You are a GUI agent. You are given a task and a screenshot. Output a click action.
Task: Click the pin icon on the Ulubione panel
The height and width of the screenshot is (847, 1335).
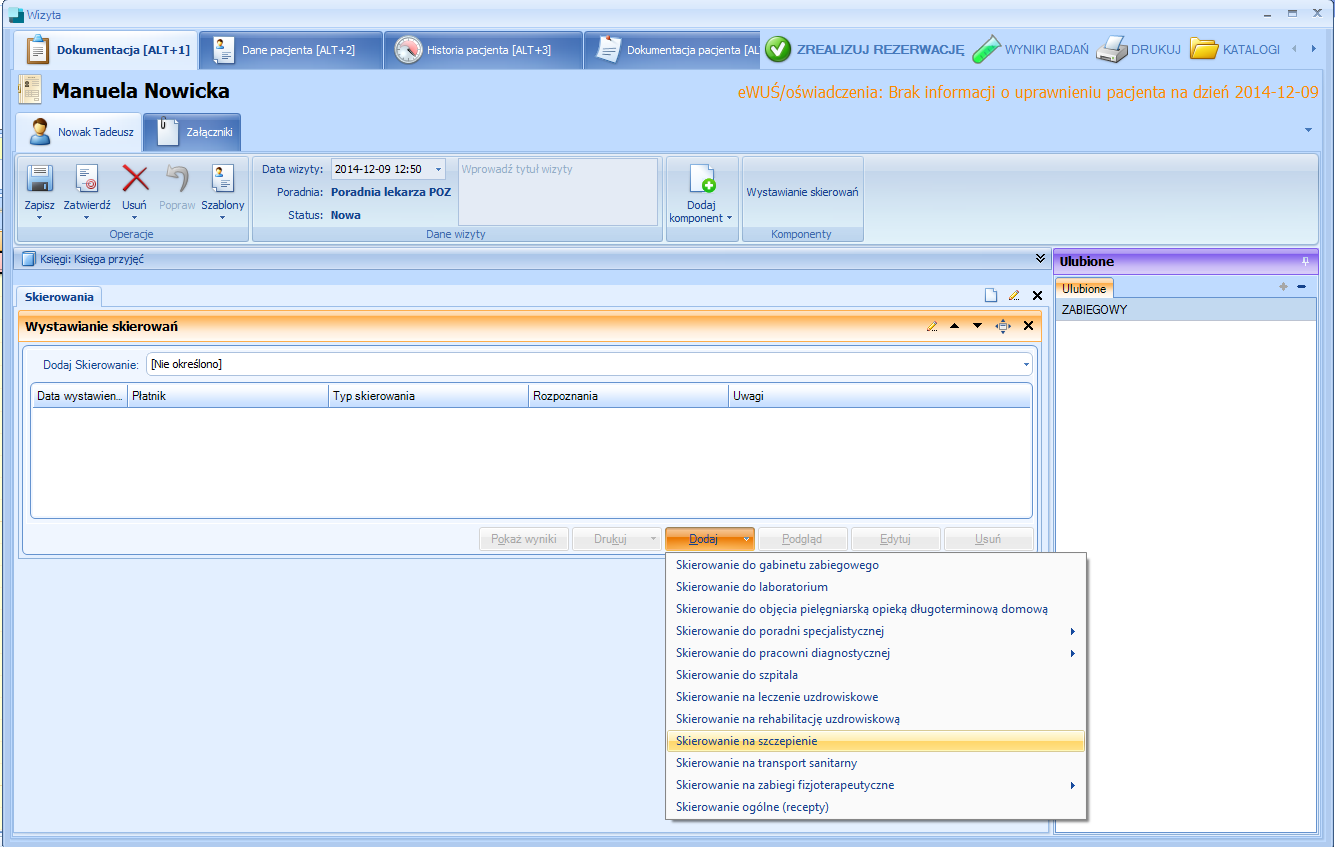click(x=1304, y=261)
